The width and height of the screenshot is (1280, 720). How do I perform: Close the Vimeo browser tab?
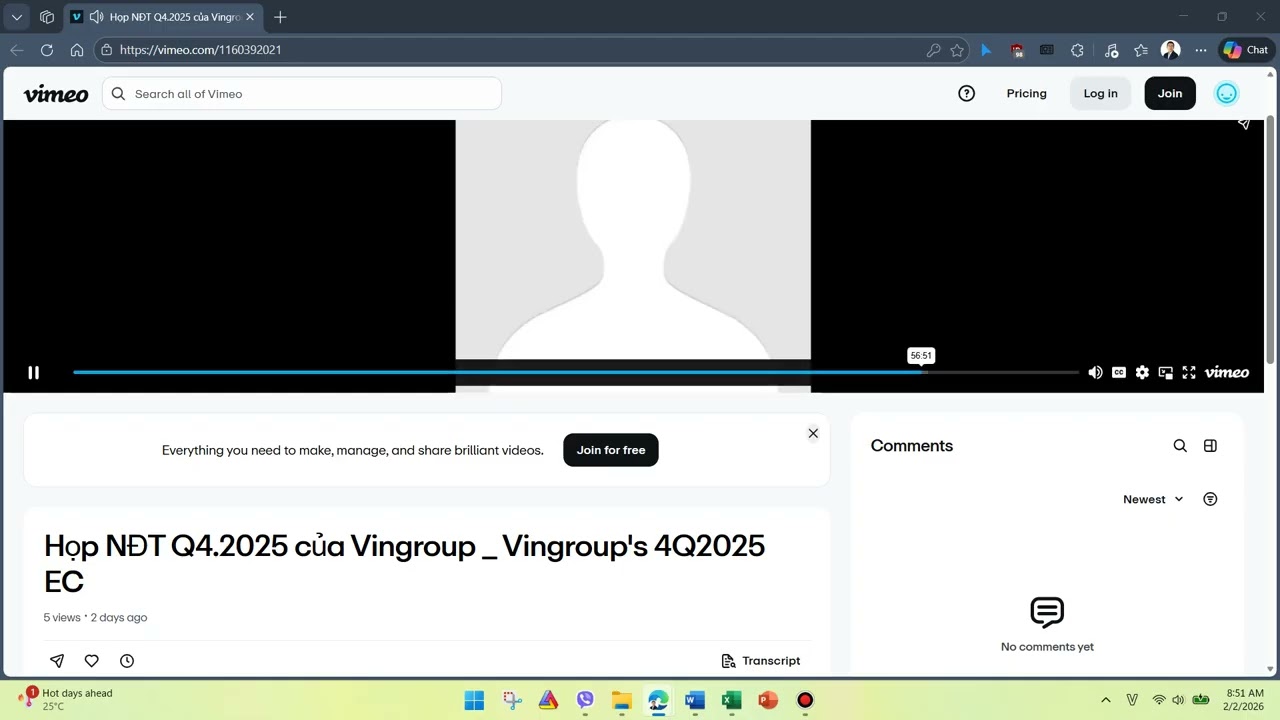[x=250, y=17]
